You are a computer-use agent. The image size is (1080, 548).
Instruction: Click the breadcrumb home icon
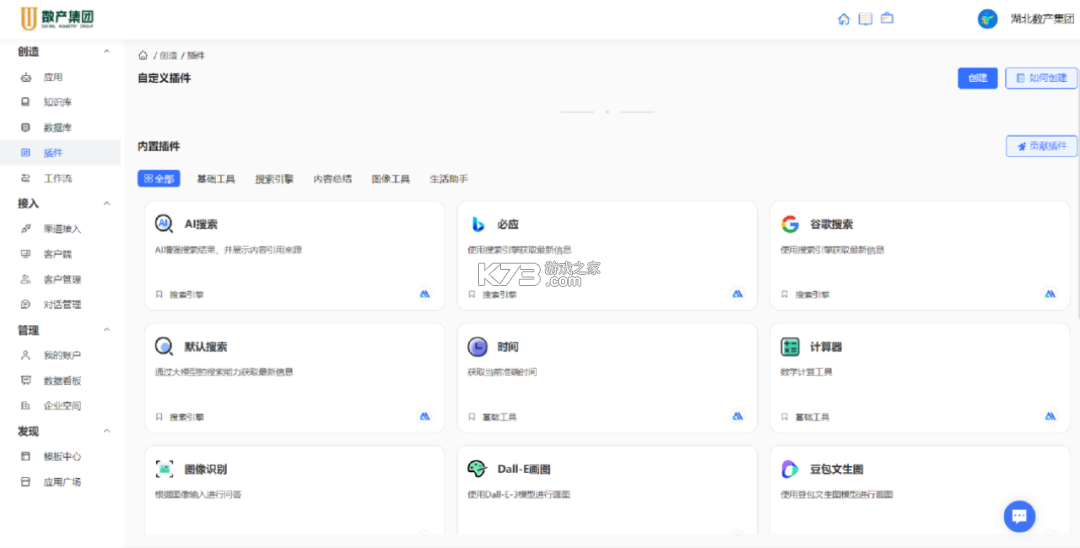pos(143,55)
